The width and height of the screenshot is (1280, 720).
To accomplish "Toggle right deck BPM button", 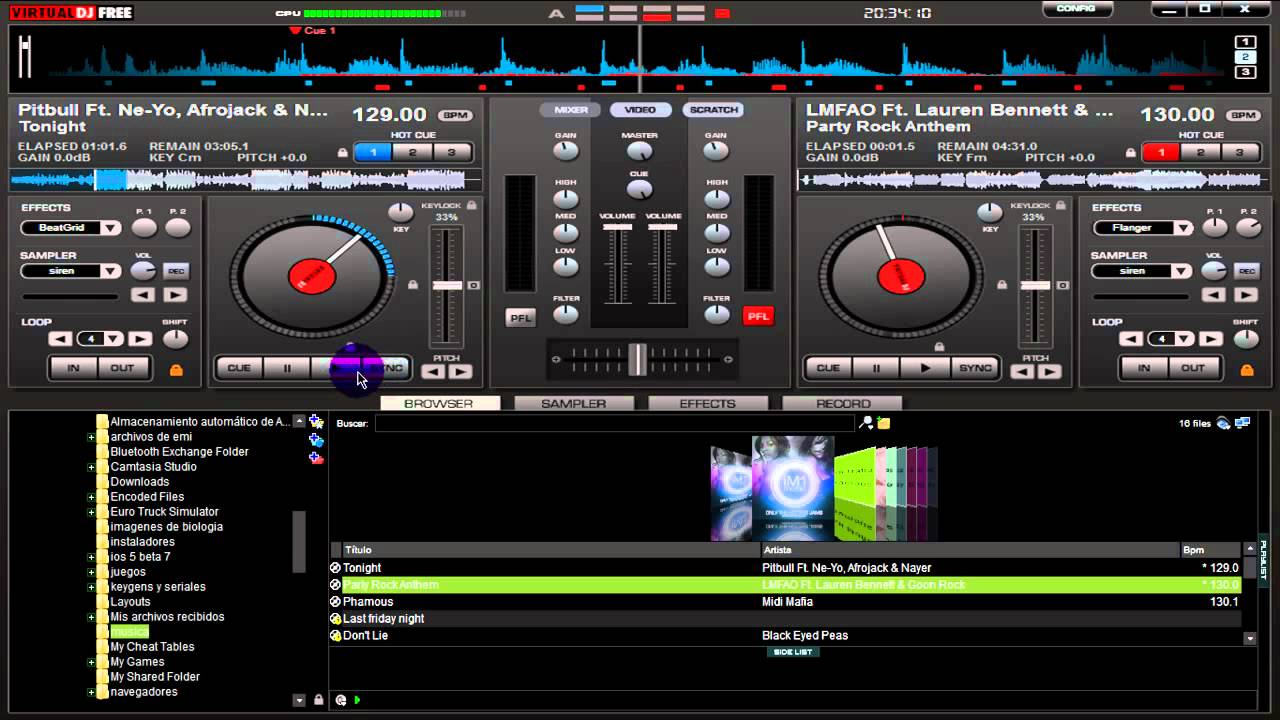I will pos(1243,115).
